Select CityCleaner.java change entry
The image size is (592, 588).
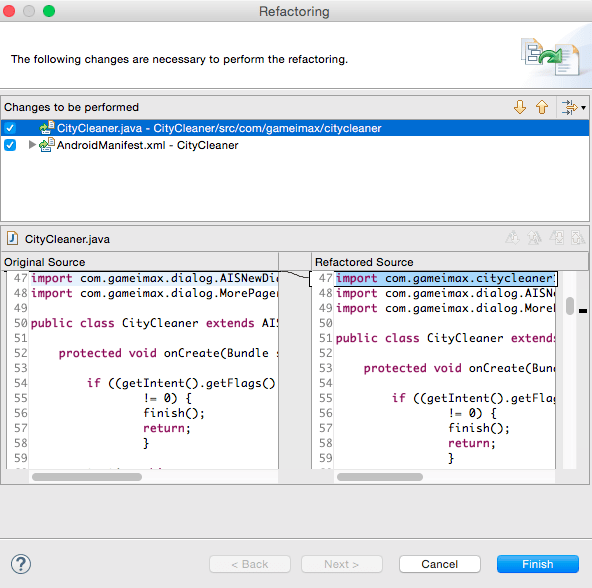click(219, 128)
